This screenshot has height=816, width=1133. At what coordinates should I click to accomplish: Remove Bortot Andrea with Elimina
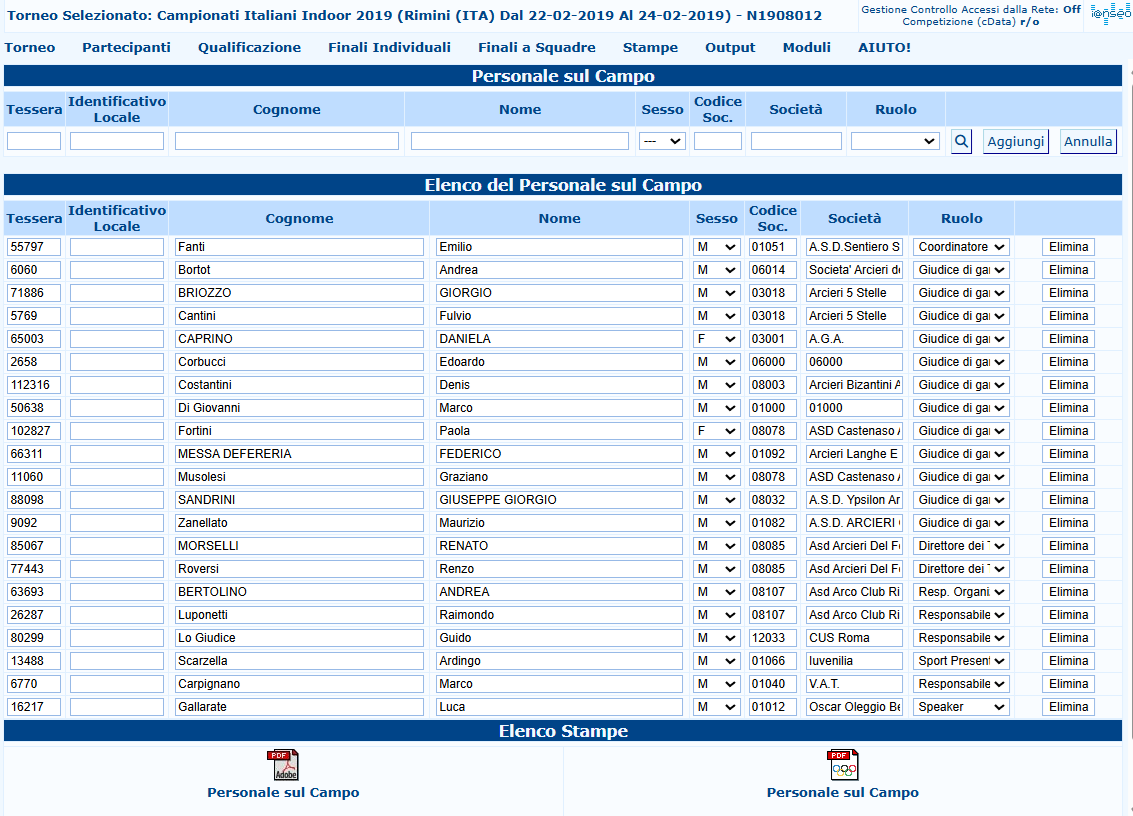1068,270
